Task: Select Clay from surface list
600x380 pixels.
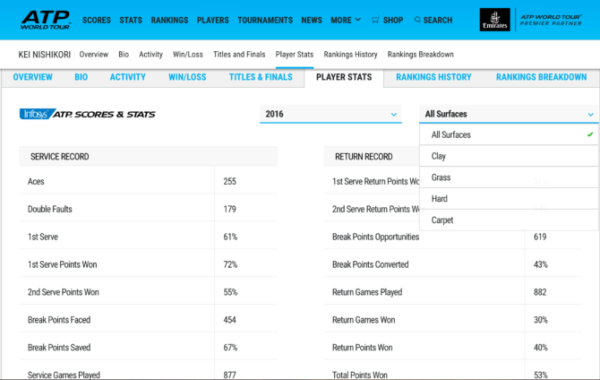Action: point(509,156)
